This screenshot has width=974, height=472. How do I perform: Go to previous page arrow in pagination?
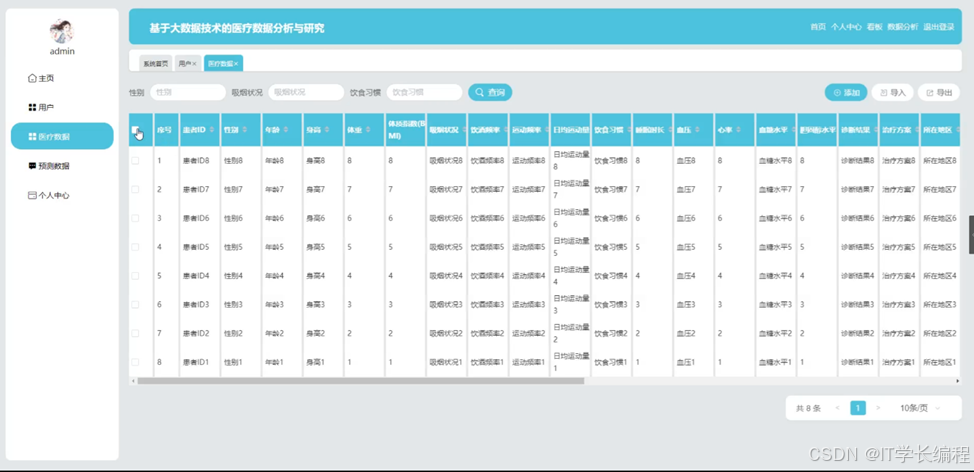pyautogui.click(x=837, y=408)
